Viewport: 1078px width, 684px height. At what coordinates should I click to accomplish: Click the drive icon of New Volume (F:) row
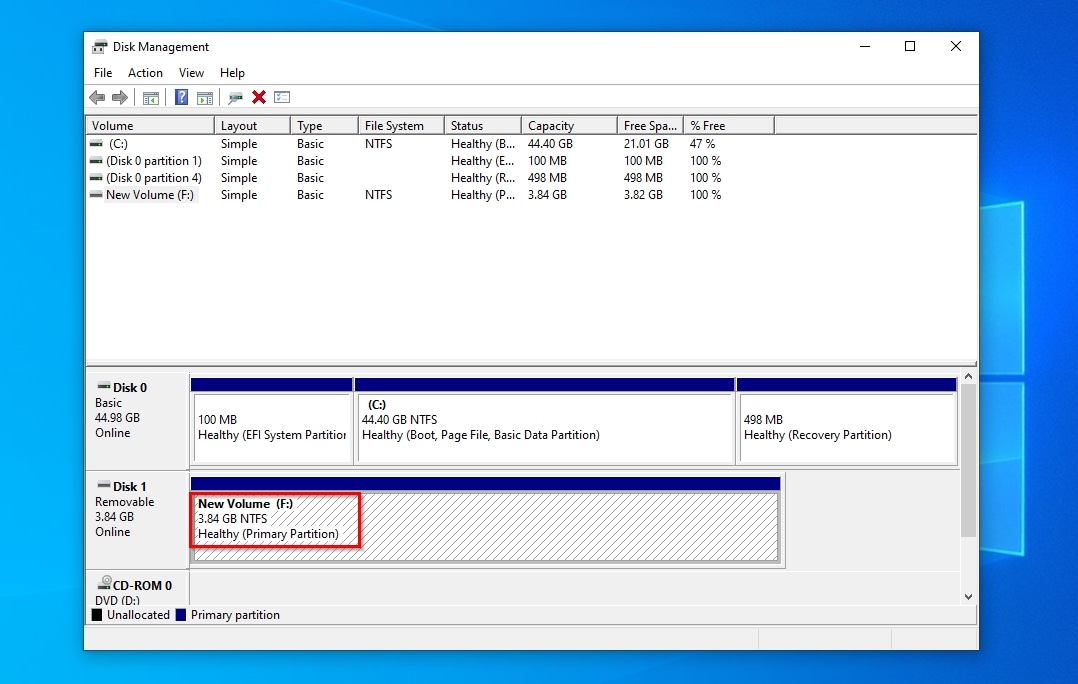pyautogui.click(x=96, y=195)
